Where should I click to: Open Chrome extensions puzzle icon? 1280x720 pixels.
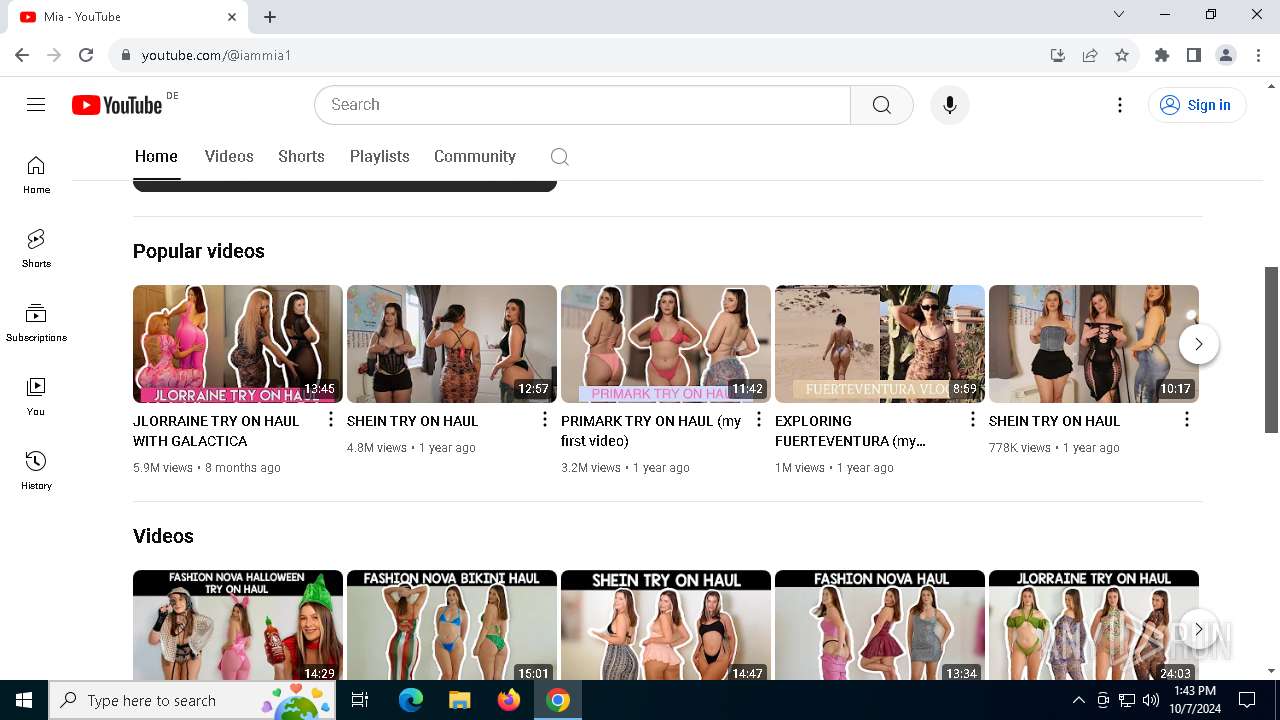click(1162, 55)
